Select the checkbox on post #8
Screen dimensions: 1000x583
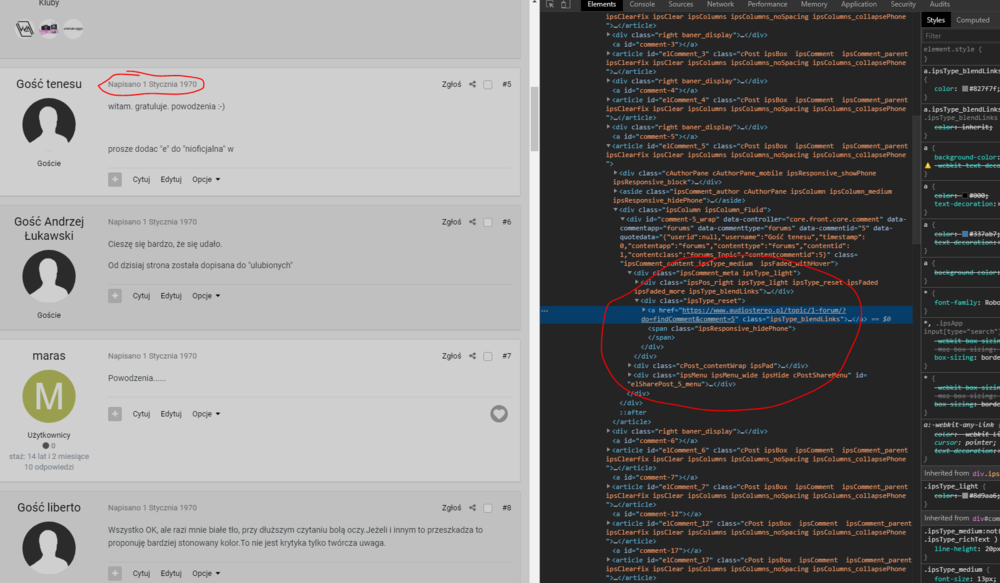488,508
